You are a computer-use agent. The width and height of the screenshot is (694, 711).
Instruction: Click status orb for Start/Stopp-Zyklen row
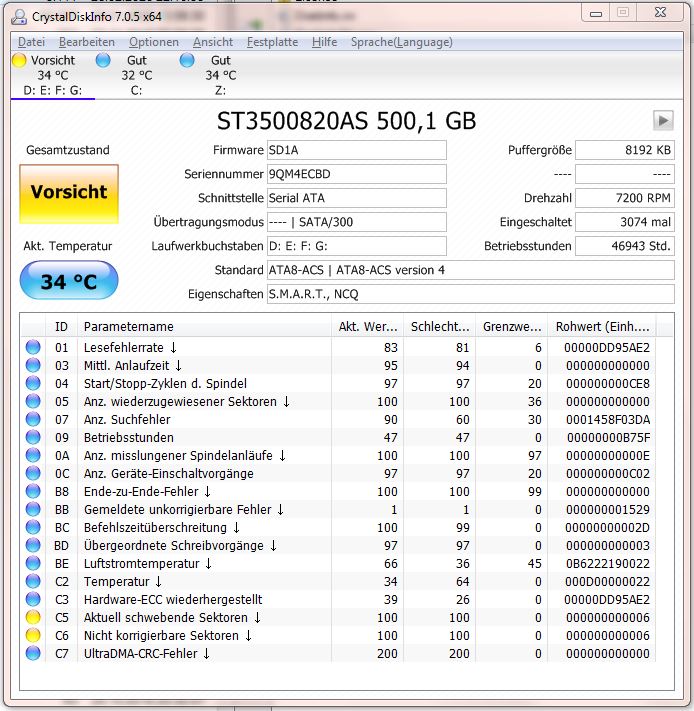33,384
